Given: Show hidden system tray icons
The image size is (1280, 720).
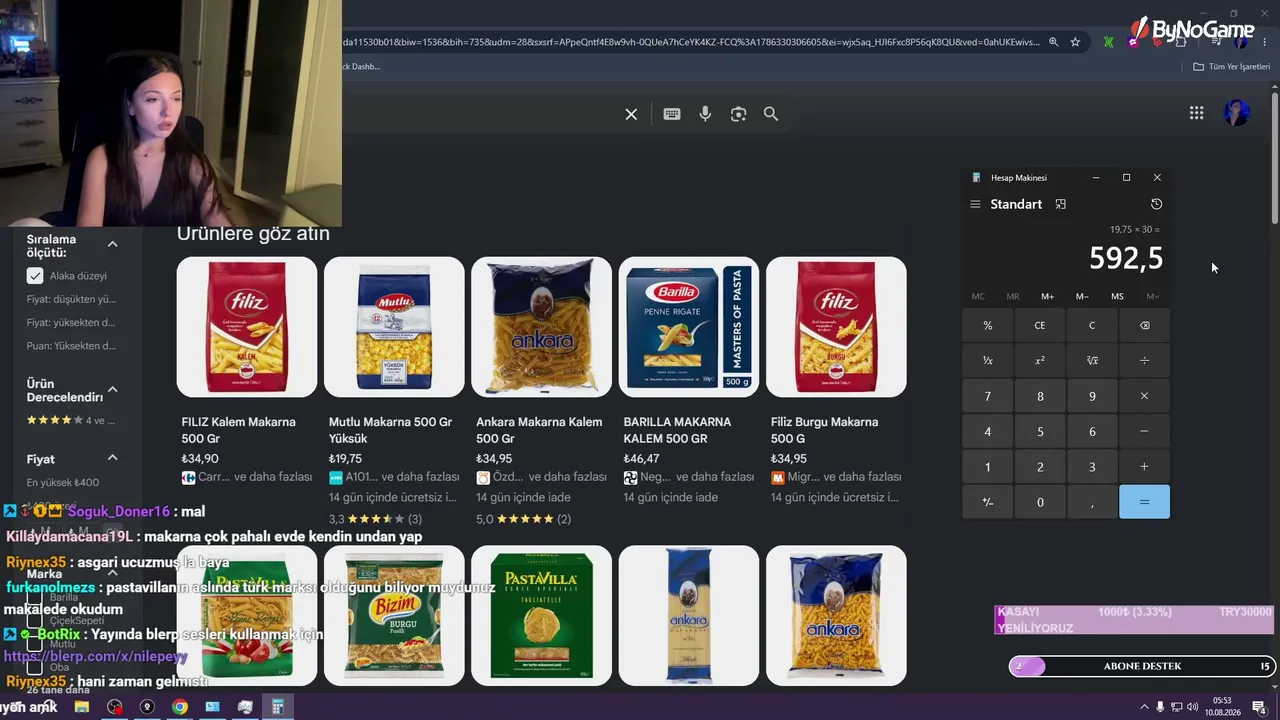Looking at the screenshot, I should [1144, 707].
